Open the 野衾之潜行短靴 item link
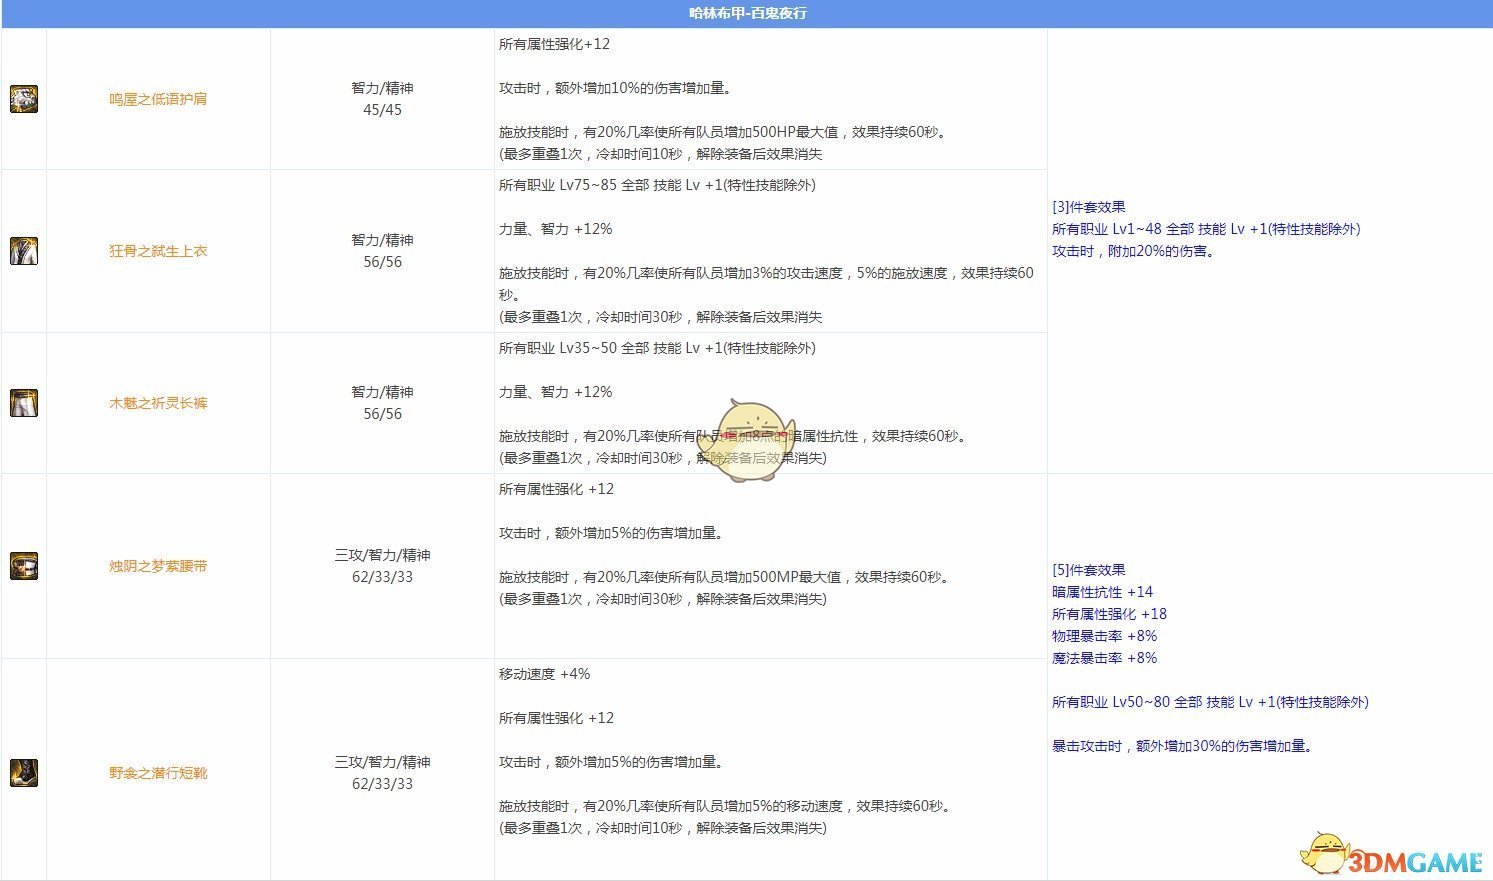Image resolution: width=1493 pixels, height=881 pixels. click(x=159, y=773)
